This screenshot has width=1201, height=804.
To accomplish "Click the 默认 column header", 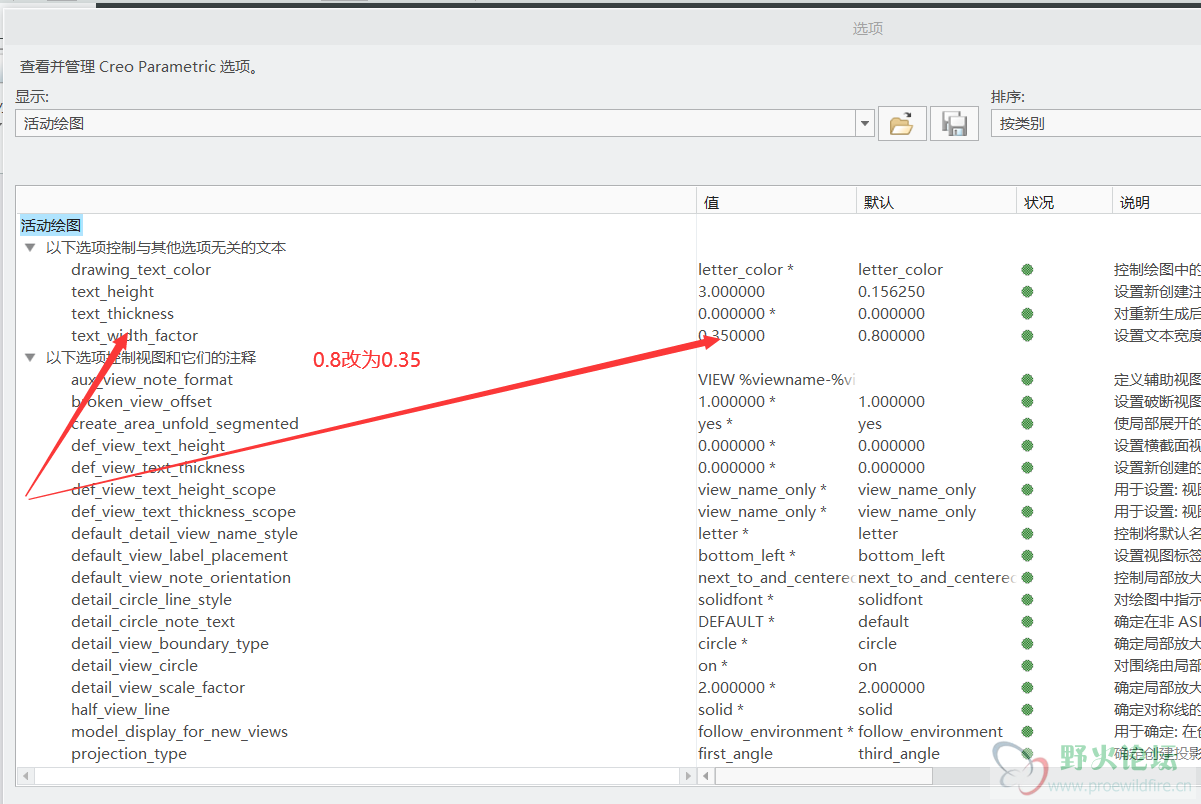I will [936, 202].
